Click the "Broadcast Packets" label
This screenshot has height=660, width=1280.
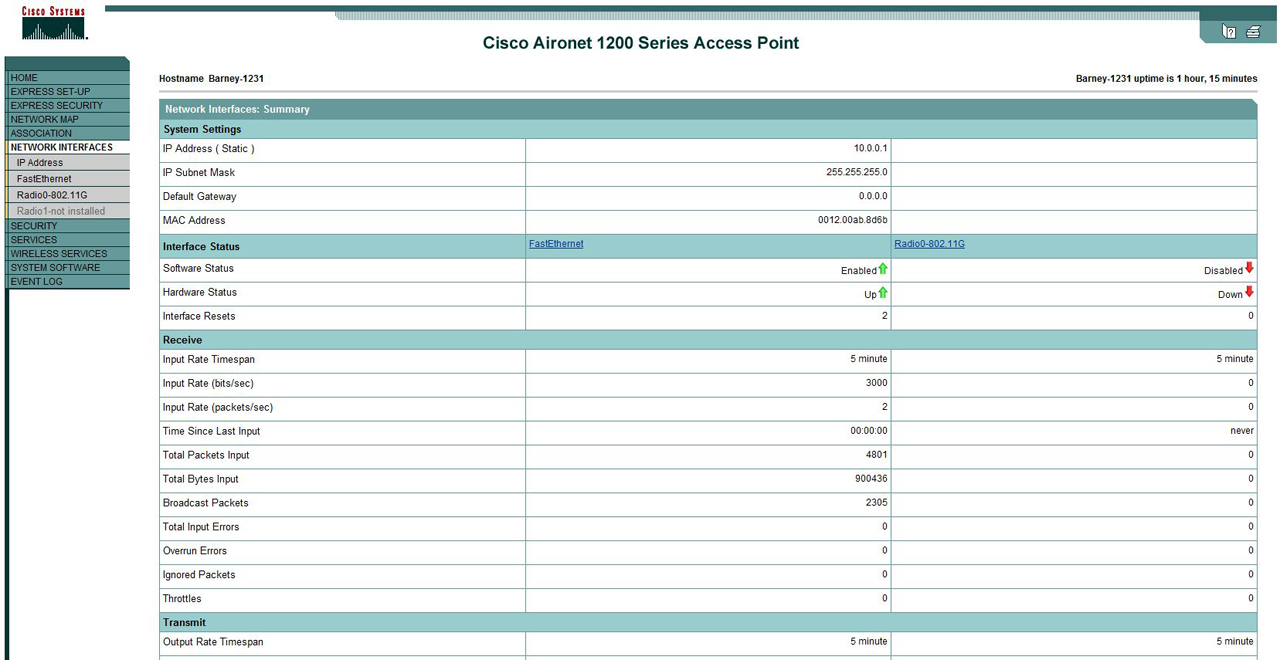(206, 503)
